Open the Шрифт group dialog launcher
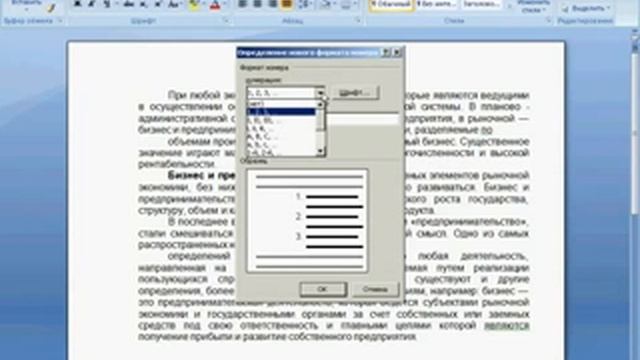The image size is (640, 360). point(226,20)
